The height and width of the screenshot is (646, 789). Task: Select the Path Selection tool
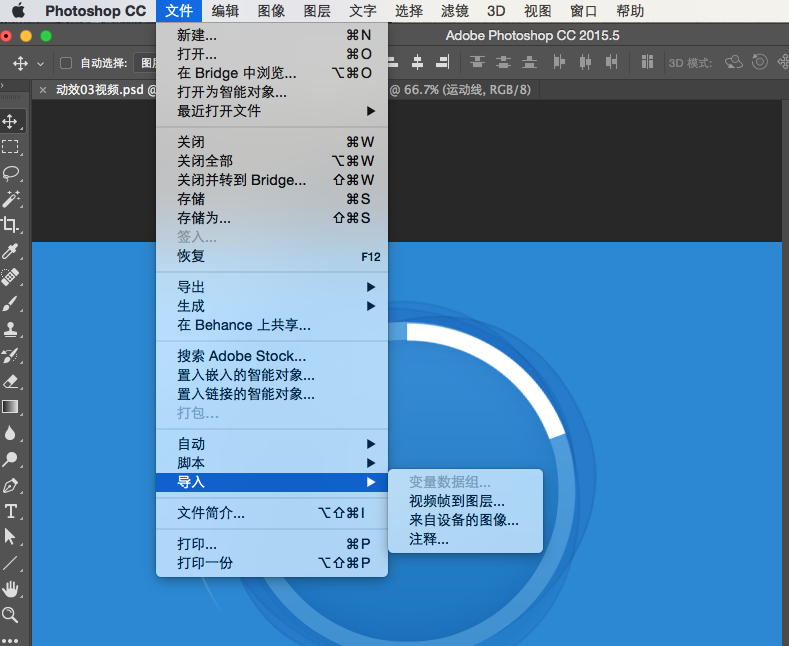(x=10, y=537)
